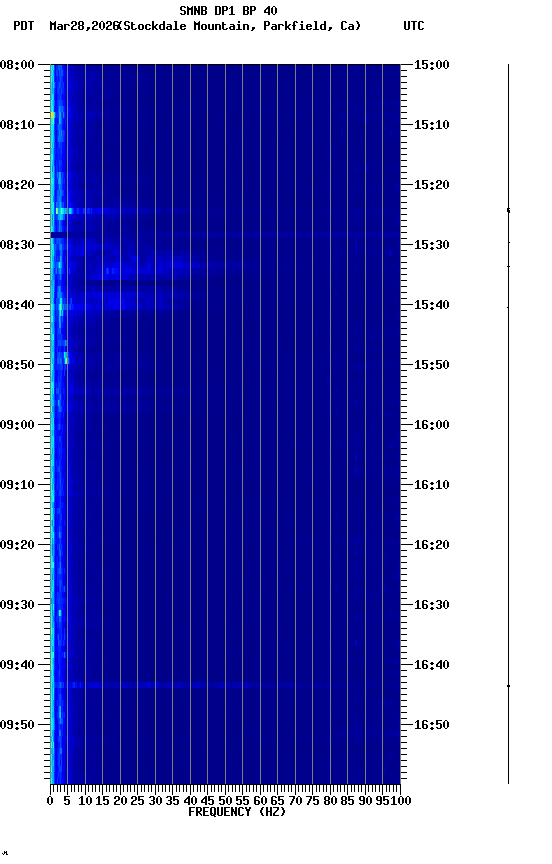Click the 08:50 PDT time label
This screenshot has width=552, height=864.
tap(17, 365)
